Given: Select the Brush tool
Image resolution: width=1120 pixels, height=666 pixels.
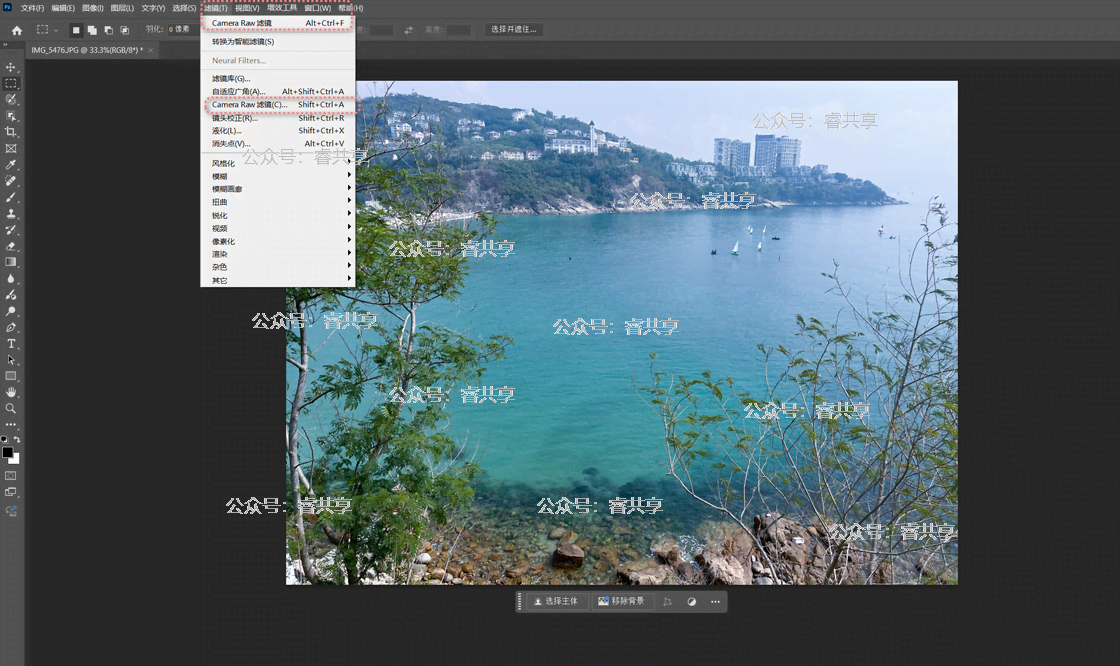Looking at the screenshot, I should click(x=11, y=197).
